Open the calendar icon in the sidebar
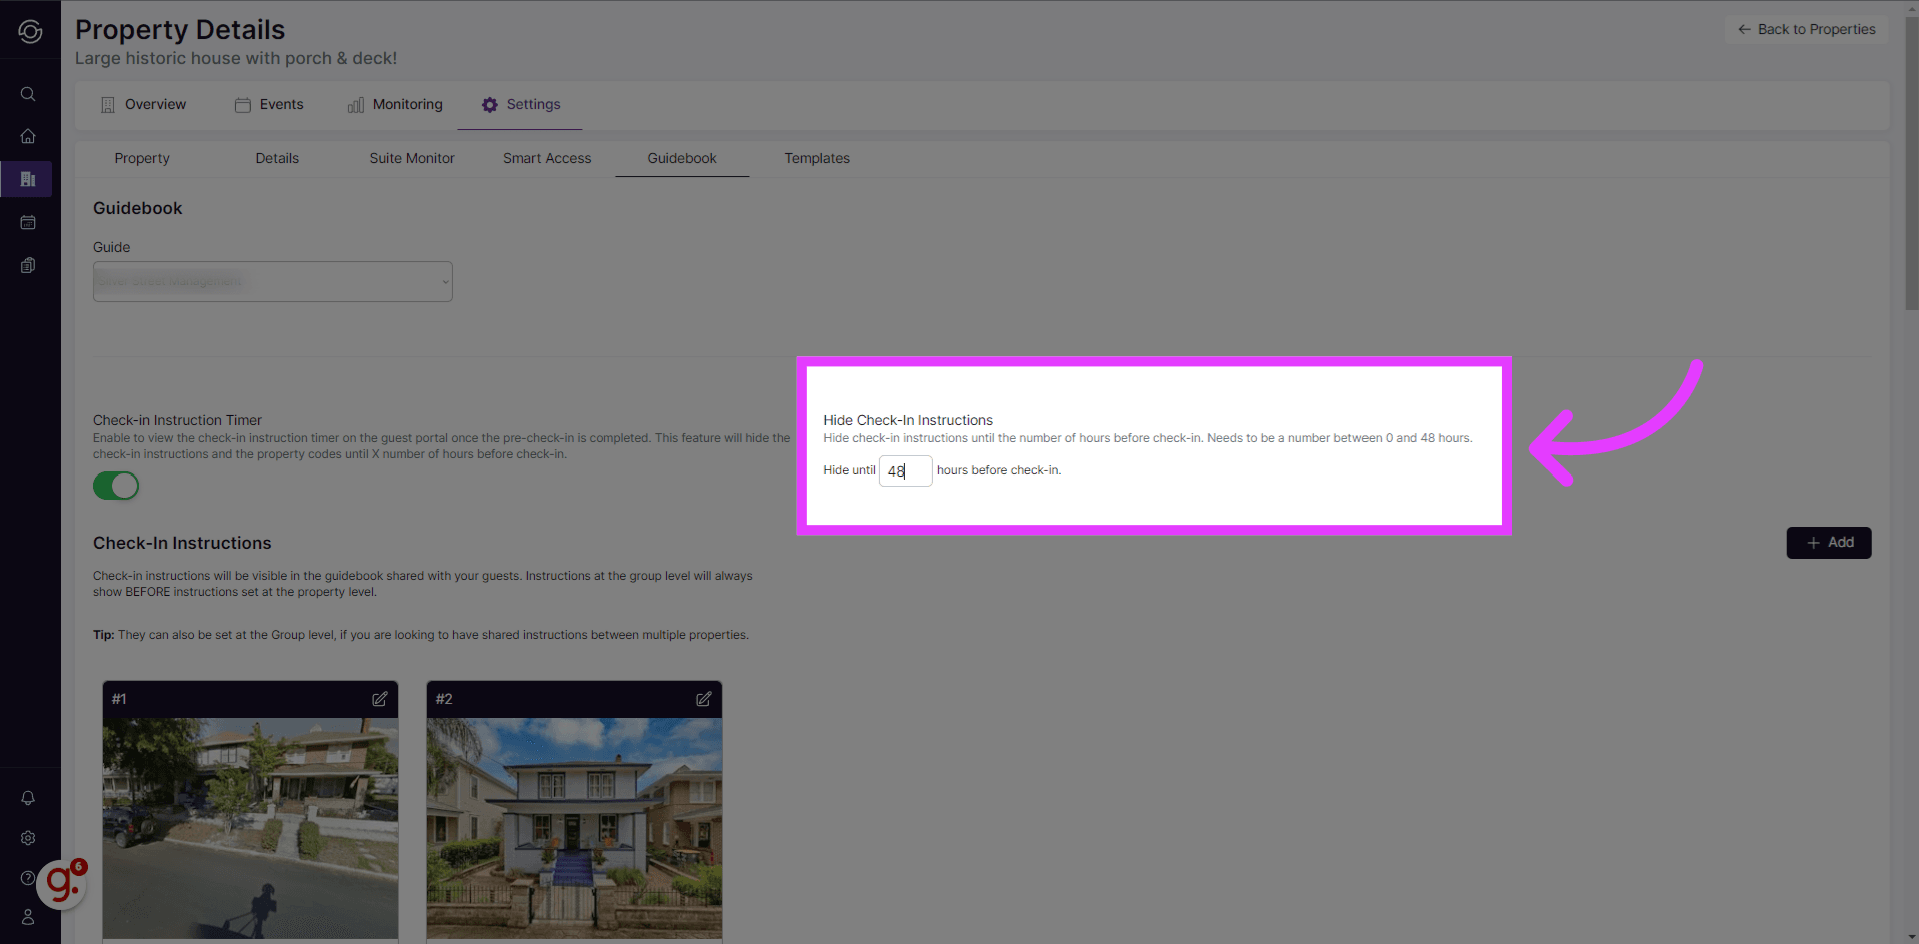 pos(28,222)
